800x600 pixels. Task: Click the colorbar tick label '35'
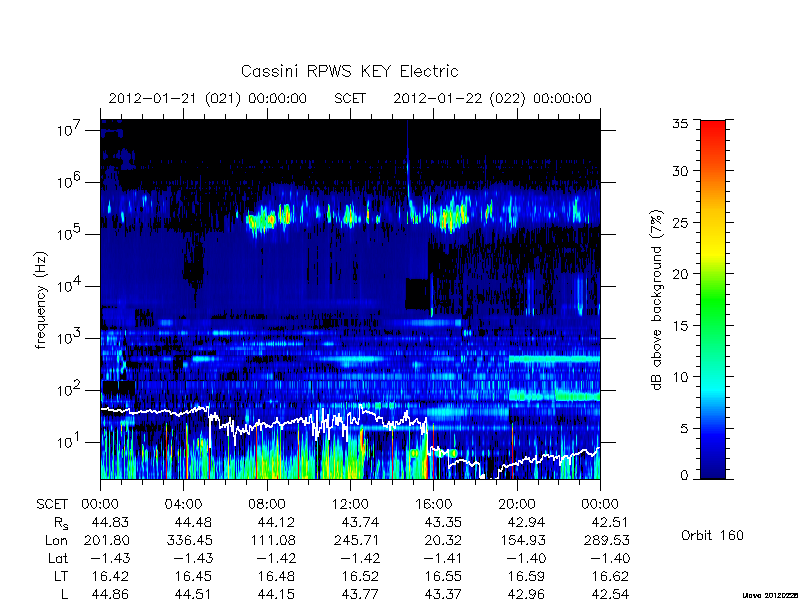(680, 124)
